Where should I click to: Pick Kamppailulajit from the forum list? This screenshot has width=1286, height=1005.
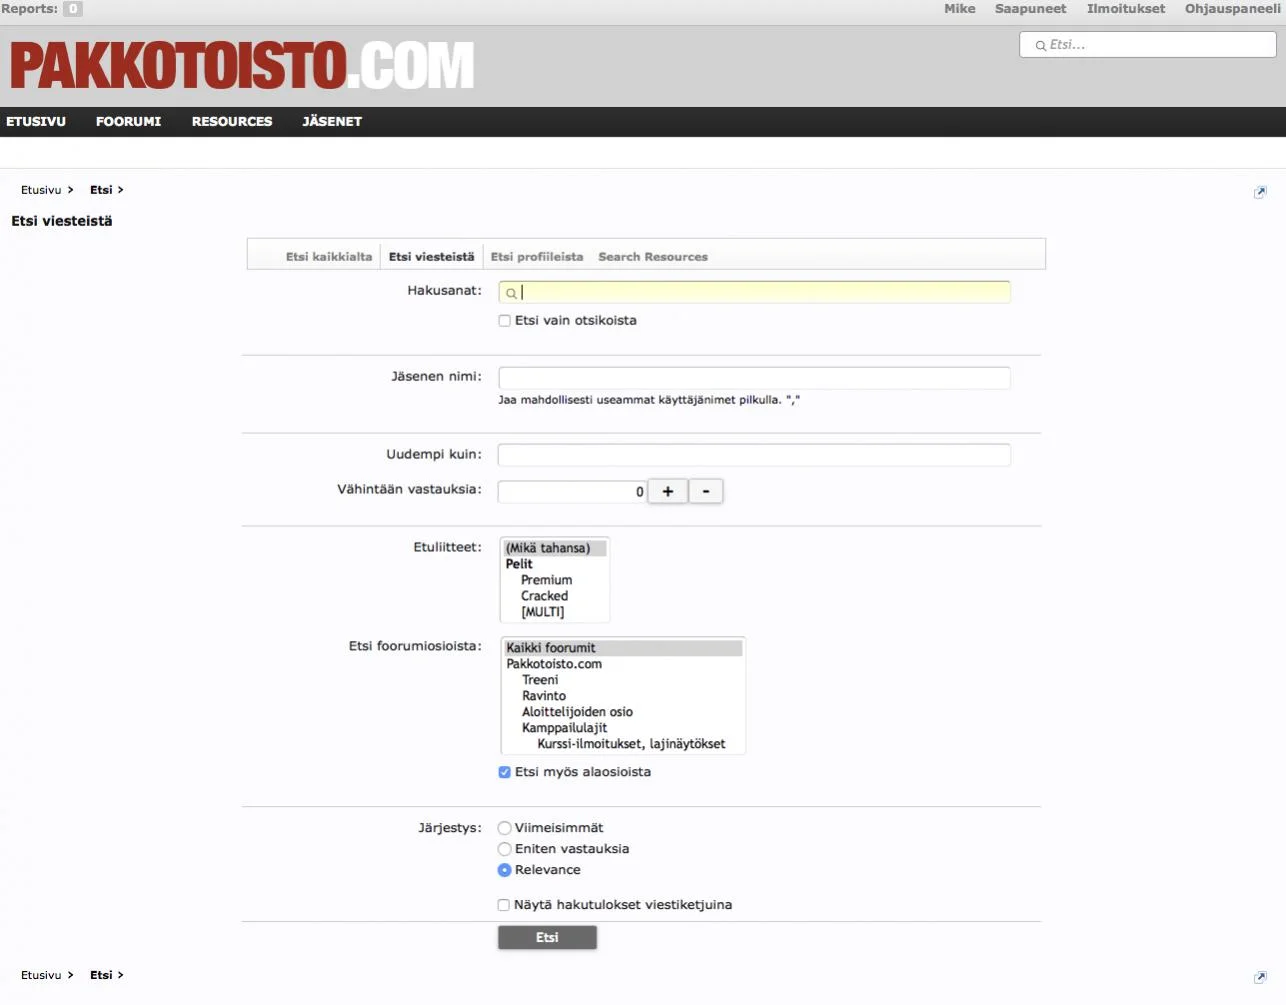[564, 728]
